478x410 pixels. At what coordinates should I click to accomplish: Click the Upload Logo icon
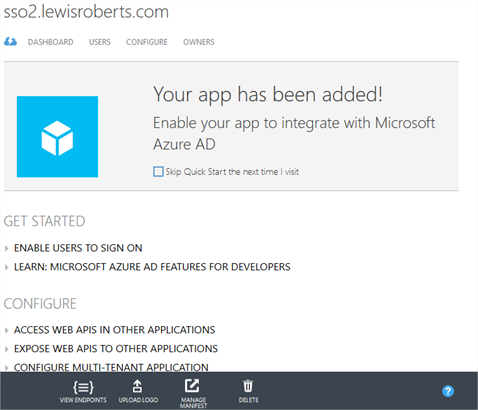coord(137,386)
